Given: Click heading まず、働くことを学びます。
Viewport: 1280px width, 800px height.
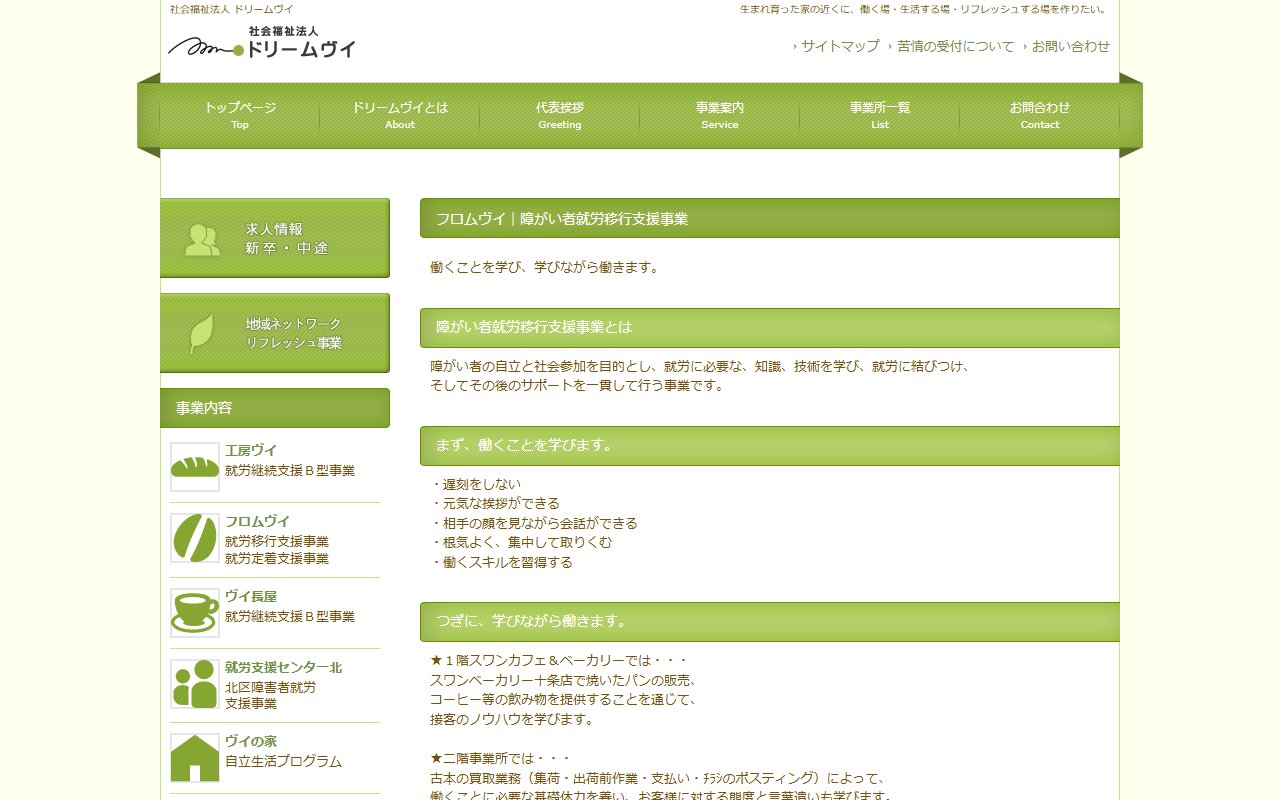Looking at the screenshot, I should pos(770,446).
